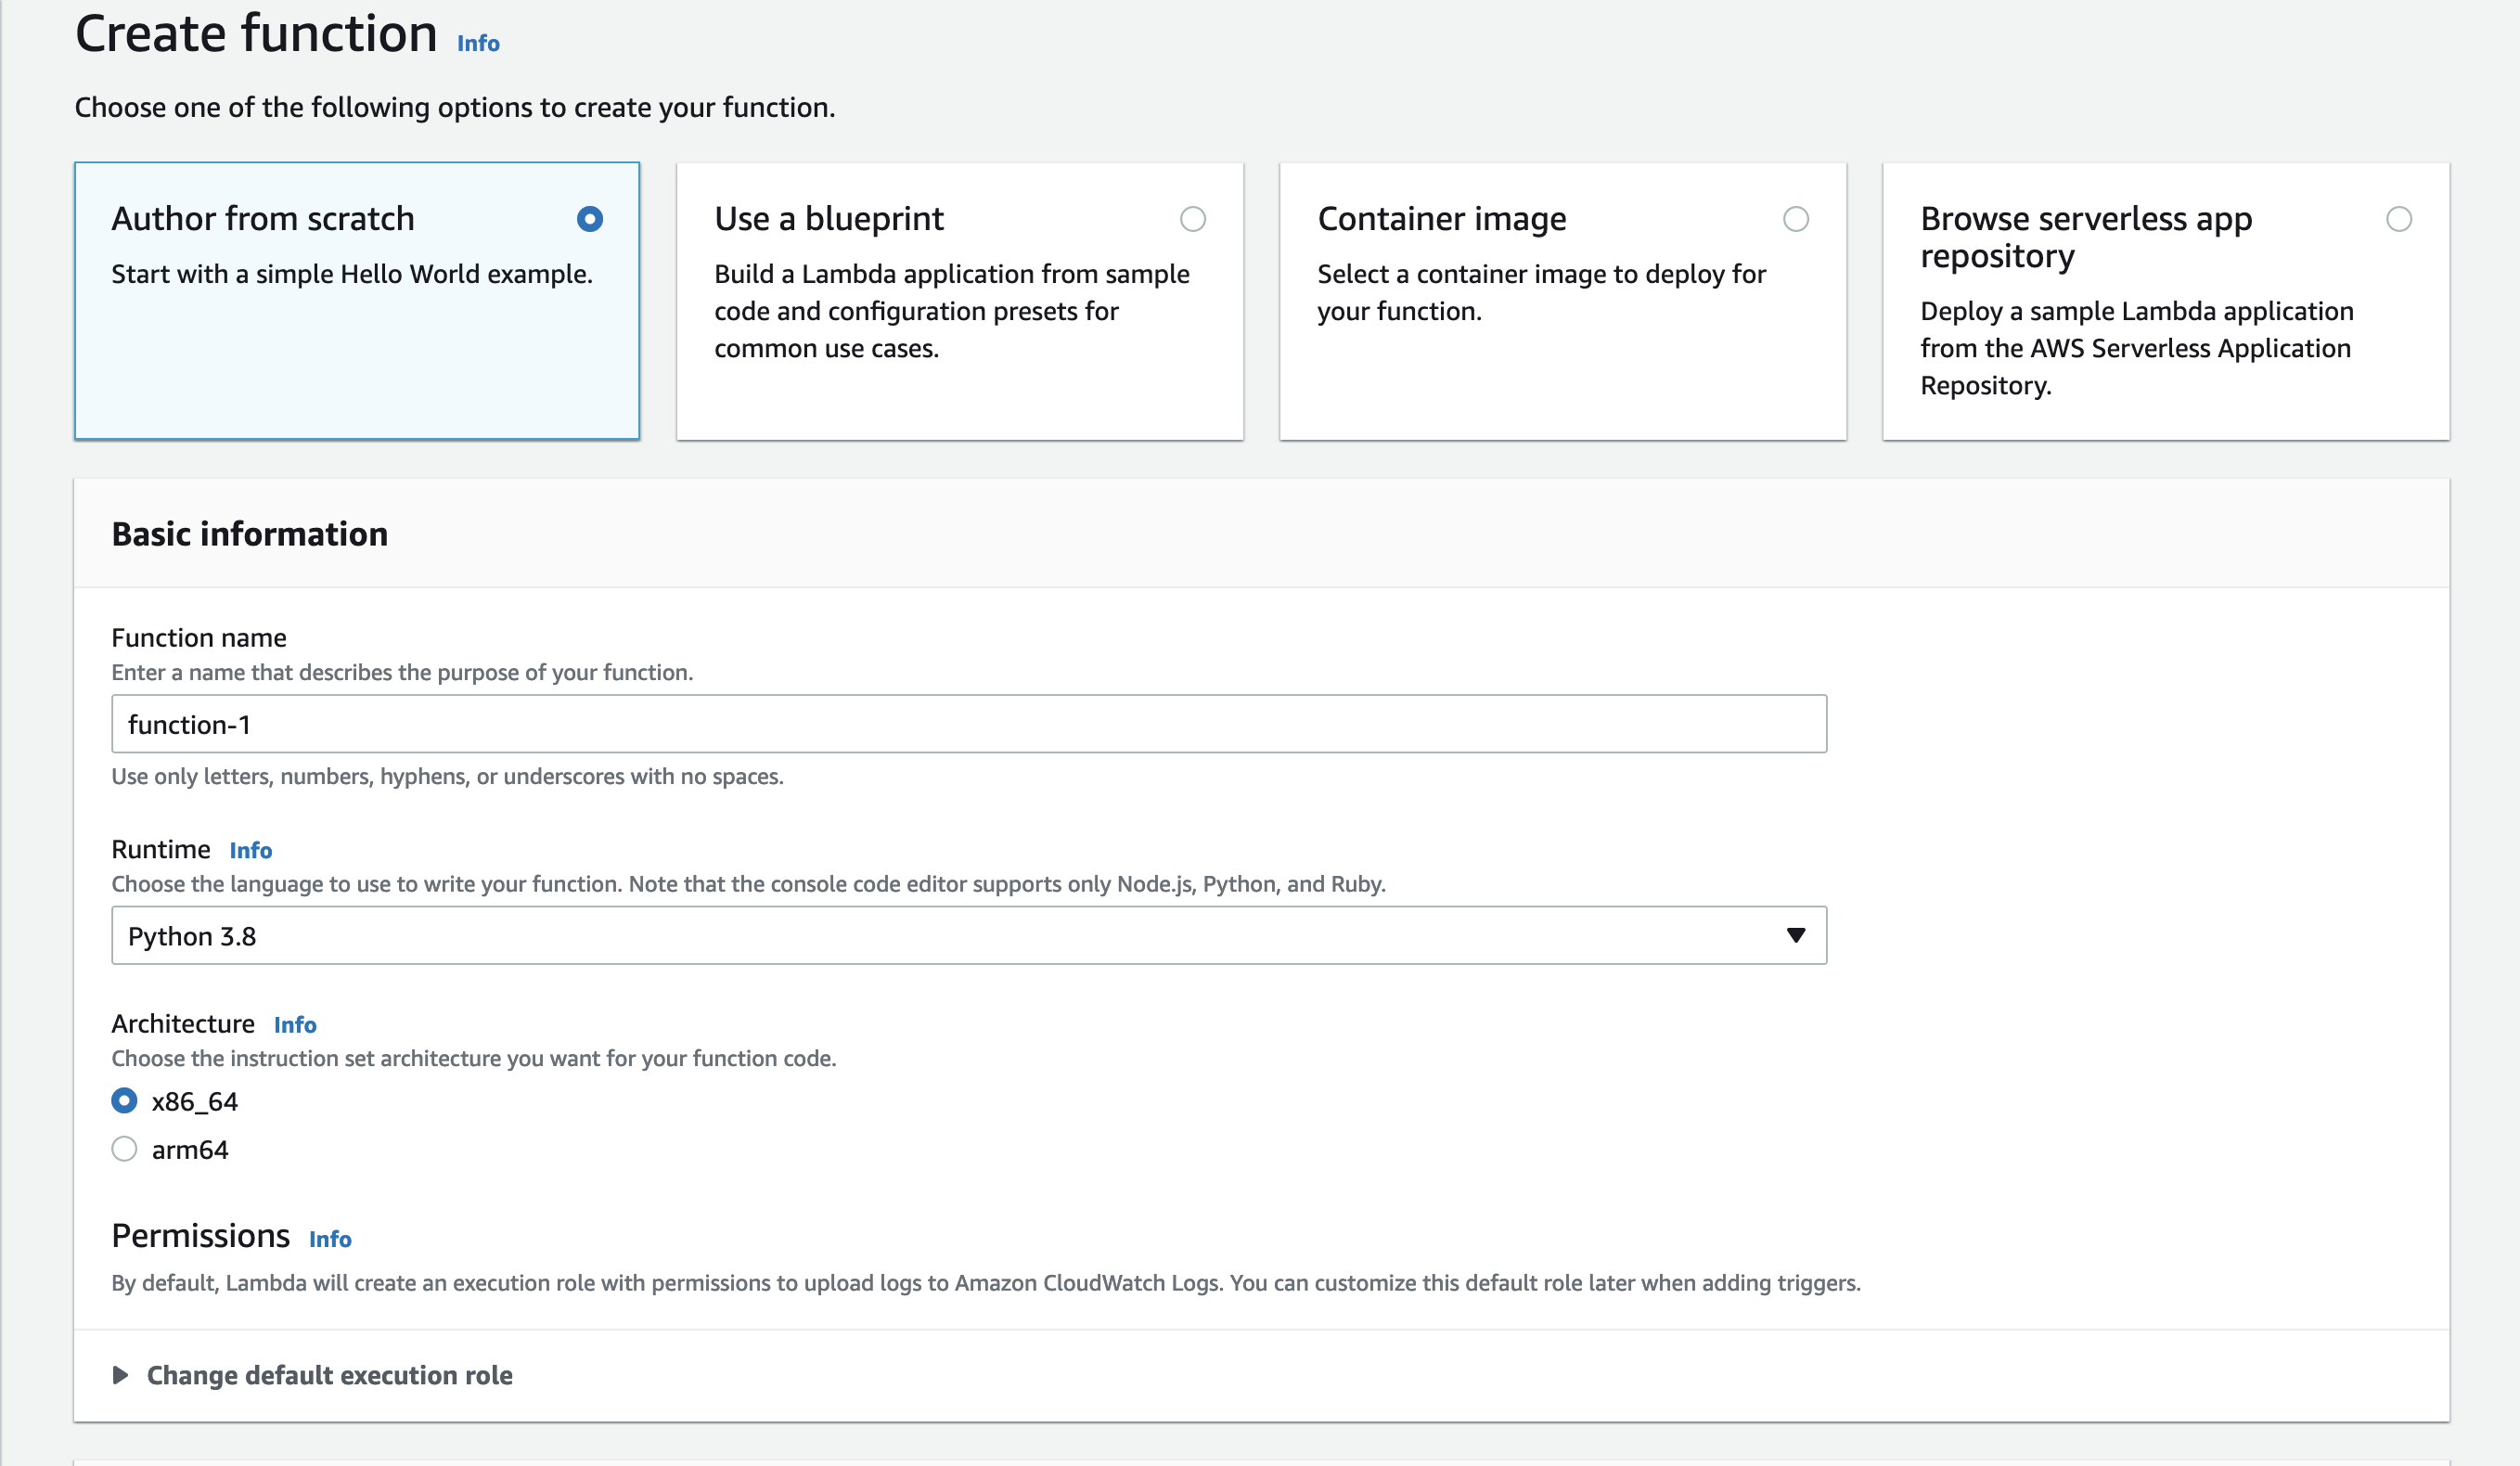Screen dimensions: 2520x1466
Task: Open the Info link beside Create function heading
Action: [x=476, y=43]
